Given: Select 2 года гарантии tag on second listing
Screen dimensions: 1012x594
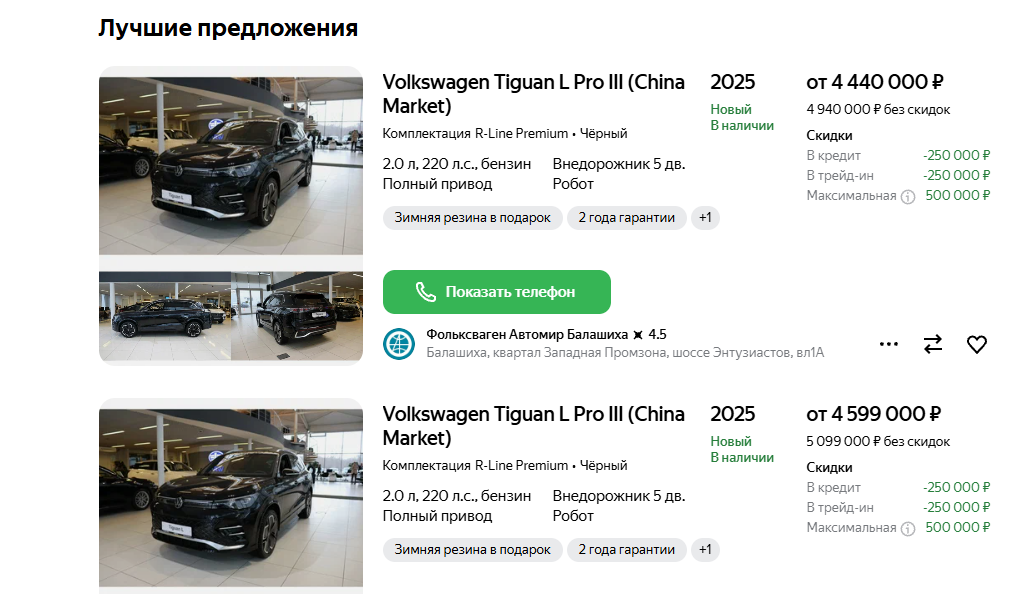Looking at the screenshot, I should click(x=627, y=550).
